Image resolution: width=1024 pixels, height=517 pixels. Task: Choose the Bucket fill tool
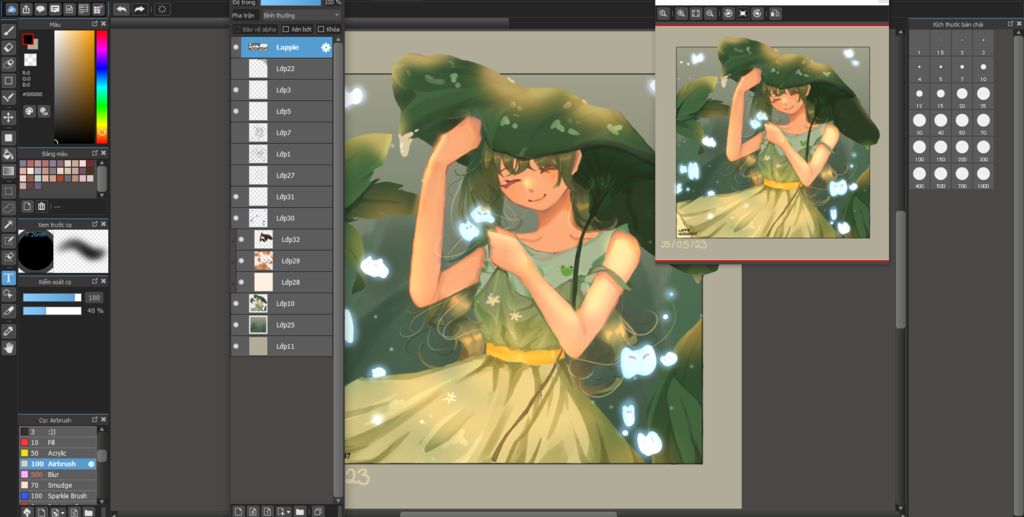[9, 154]
